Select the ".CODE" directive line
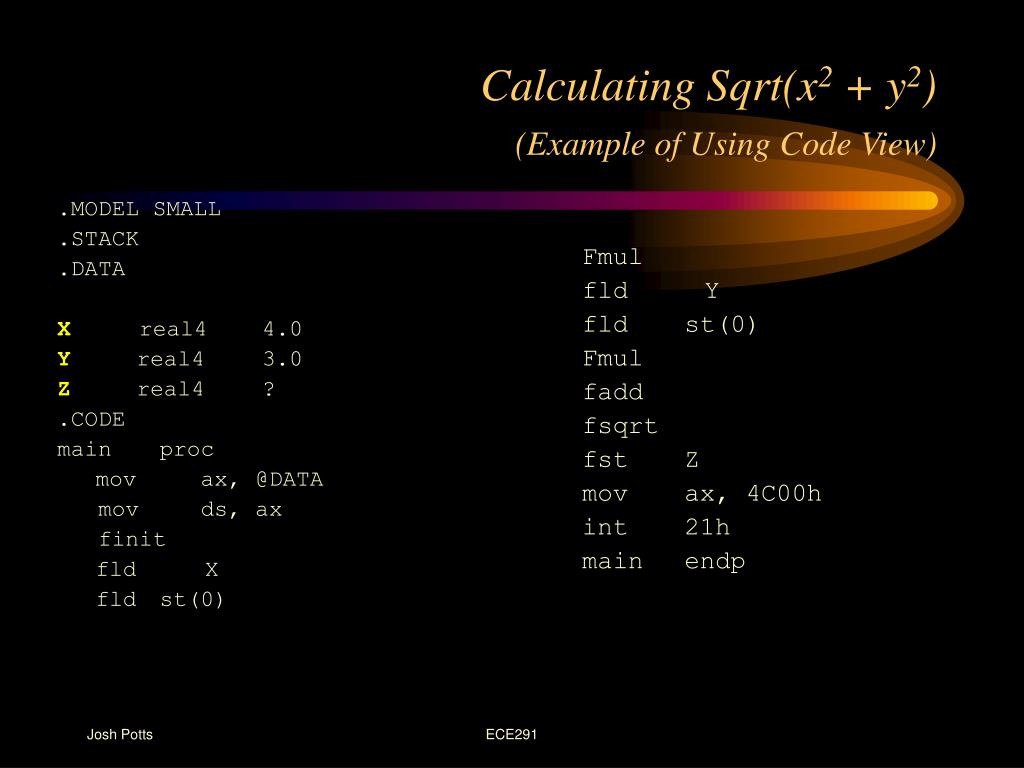The width and height of the screenshot is (1024, 768). click(91, 419)
